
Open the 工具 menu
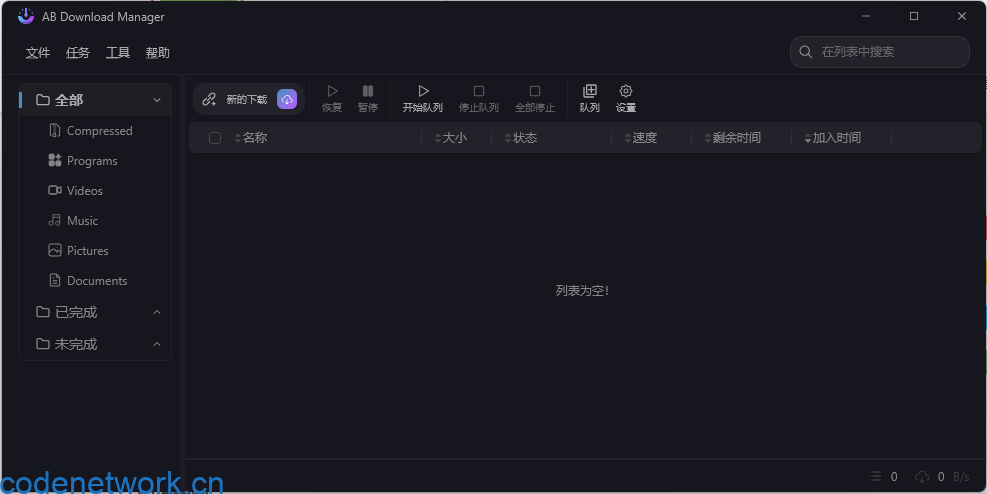coord(118,53)
